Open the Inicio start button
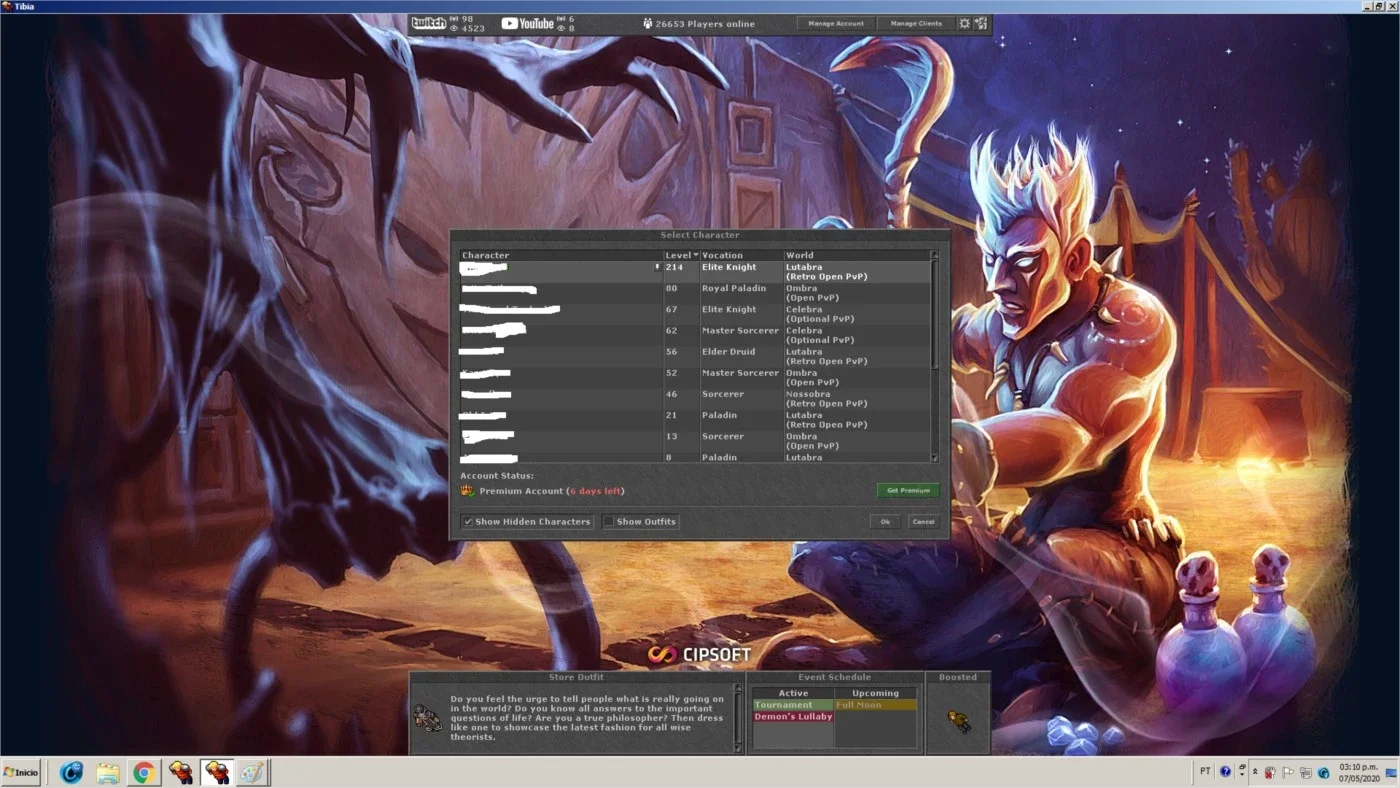1400x788 pixels. pos(21,772)
